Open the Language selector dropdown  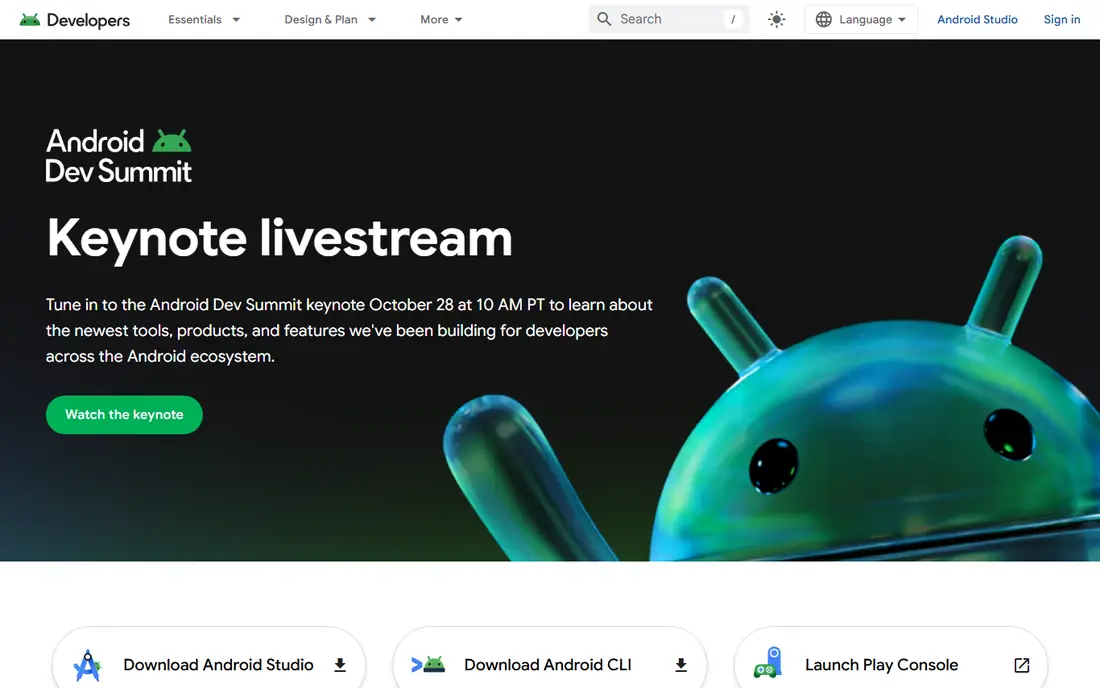tap(861, 20)
